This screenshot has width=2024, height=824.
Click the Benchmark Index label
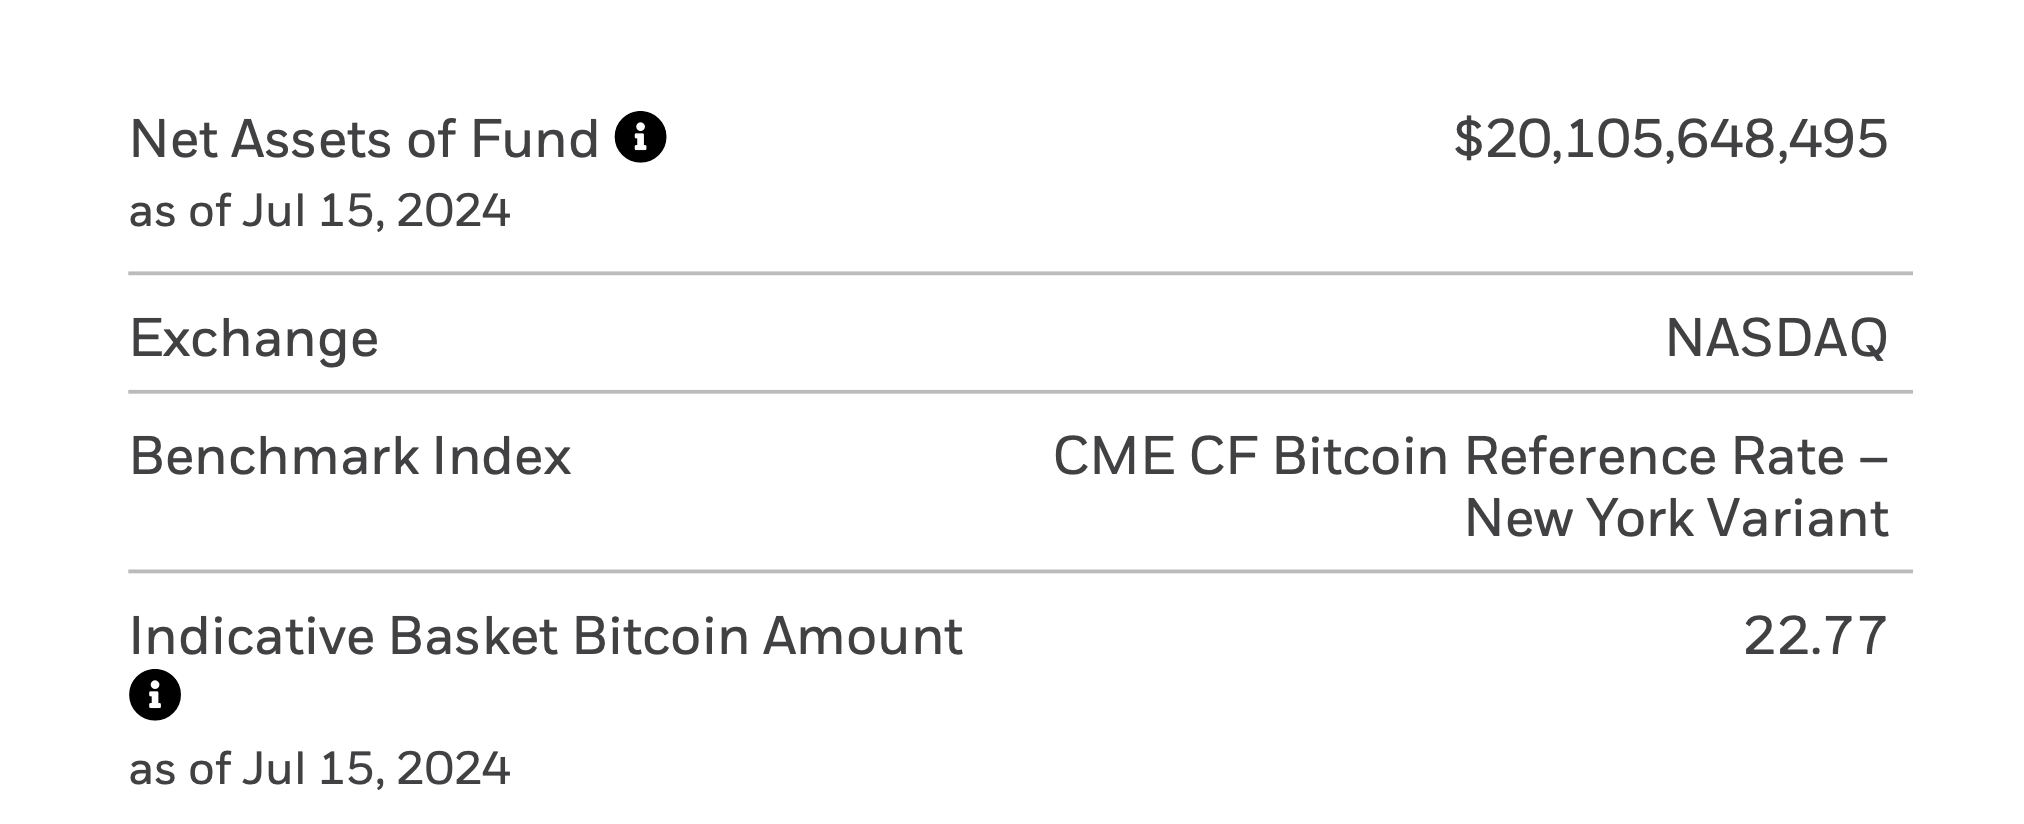(x=350, y=457)
